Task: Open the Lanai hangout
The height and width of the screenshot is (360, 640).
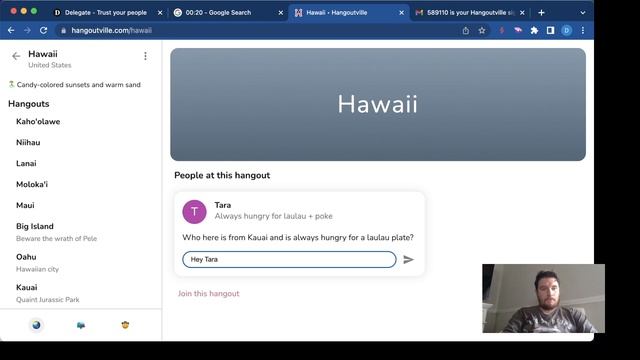Action: 26,163
